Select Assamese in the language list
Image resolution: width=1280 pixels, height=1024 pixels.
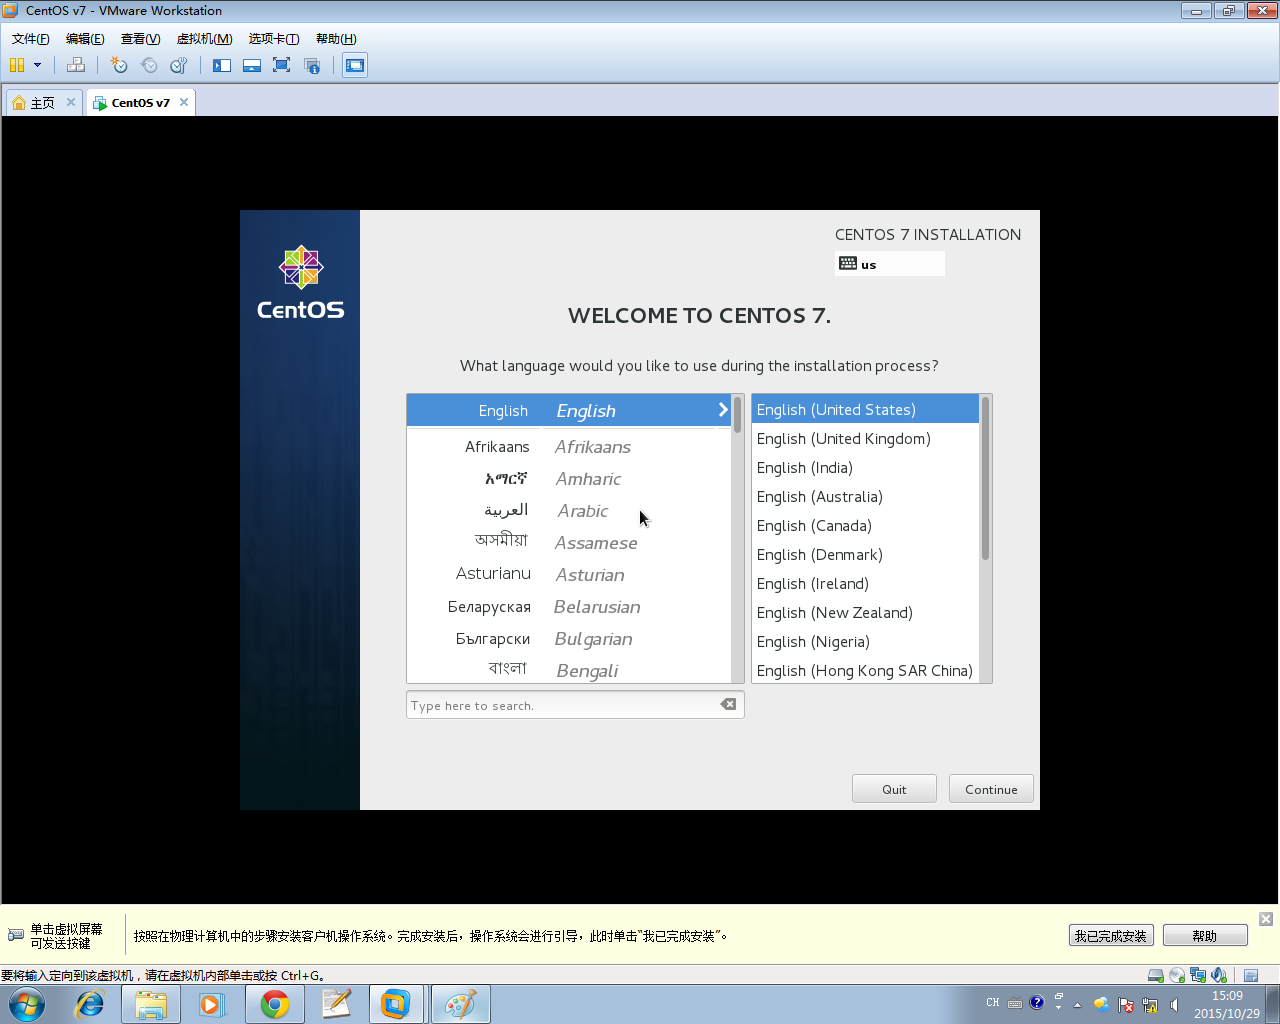(569, 543)
